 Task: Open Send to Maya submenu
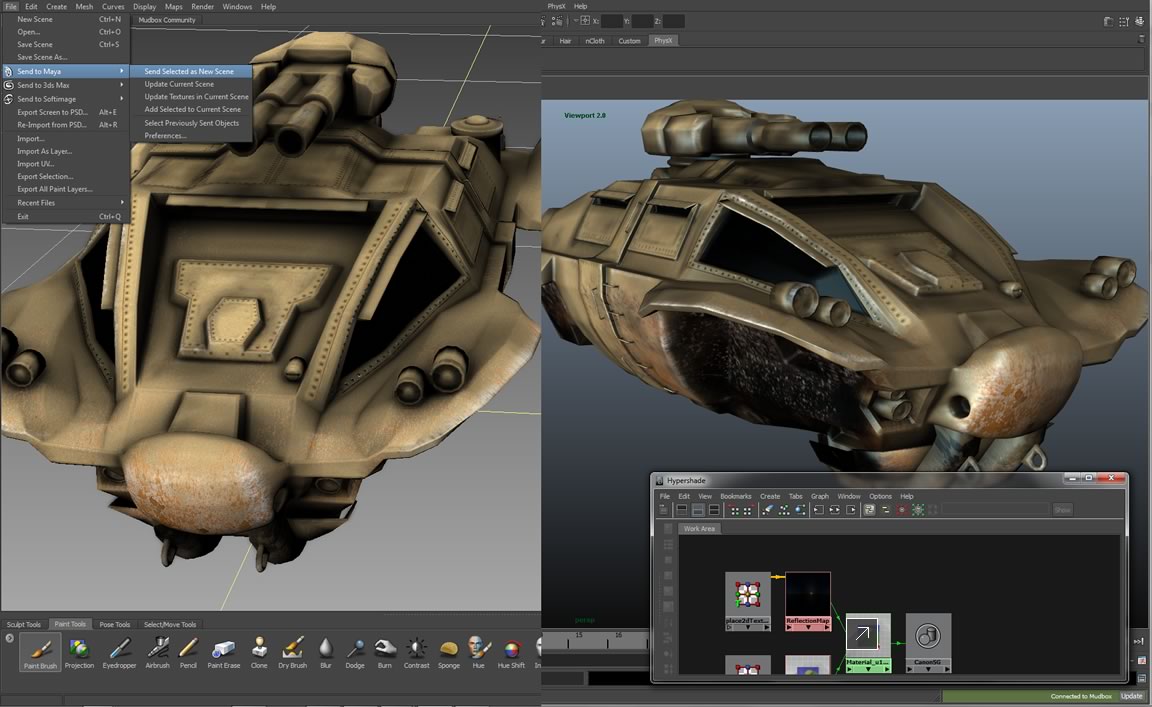tap(65, 71)
